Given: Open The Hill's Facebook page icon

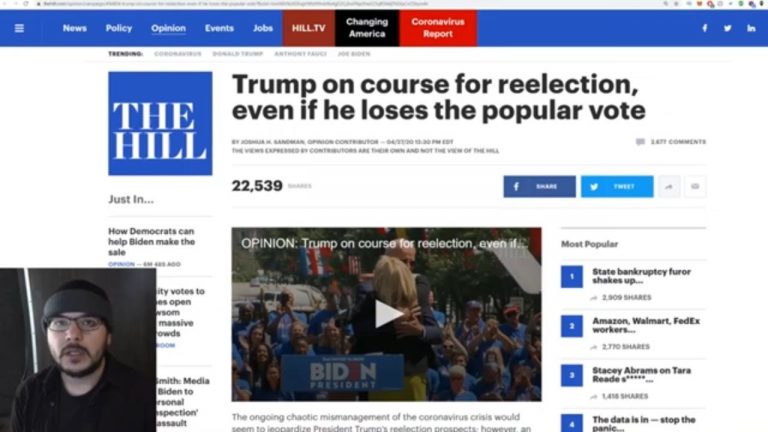Looking at the screenshot, I should 704,28.
